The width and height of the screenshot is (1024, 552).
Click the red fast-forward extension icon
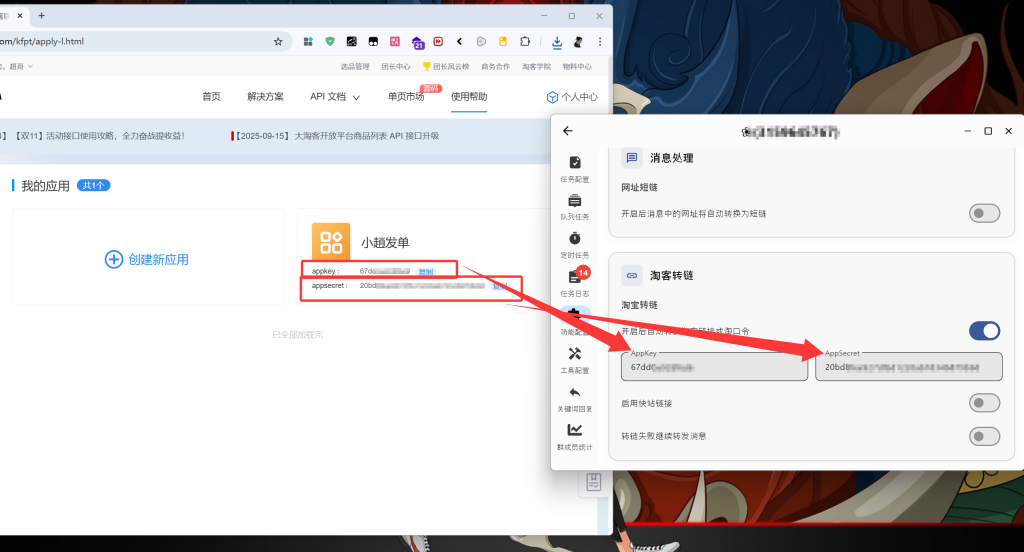click(438, 41)
